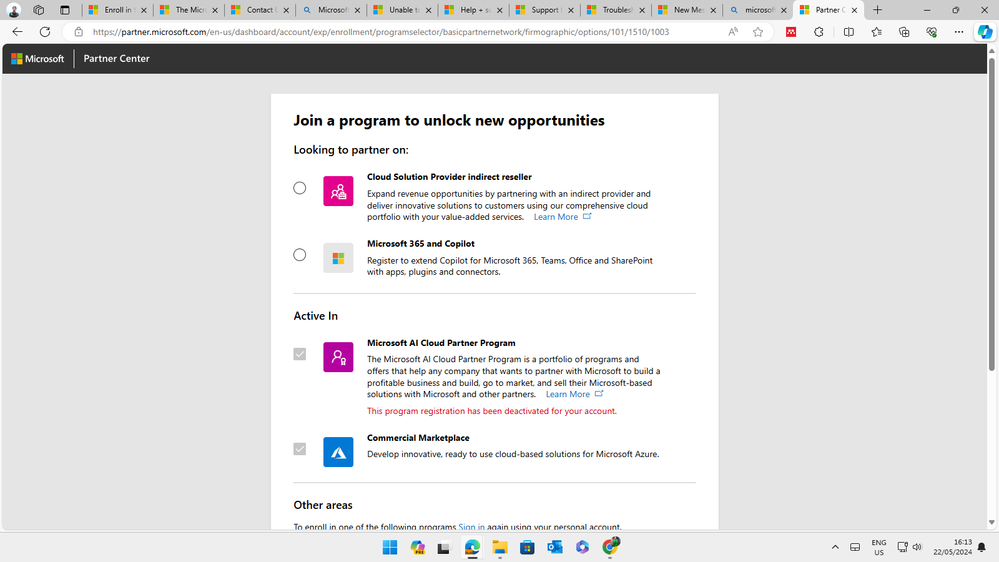Screen dimensions: 999x562
Task: Open browser profile avatar
Action: tap(13, 10)
